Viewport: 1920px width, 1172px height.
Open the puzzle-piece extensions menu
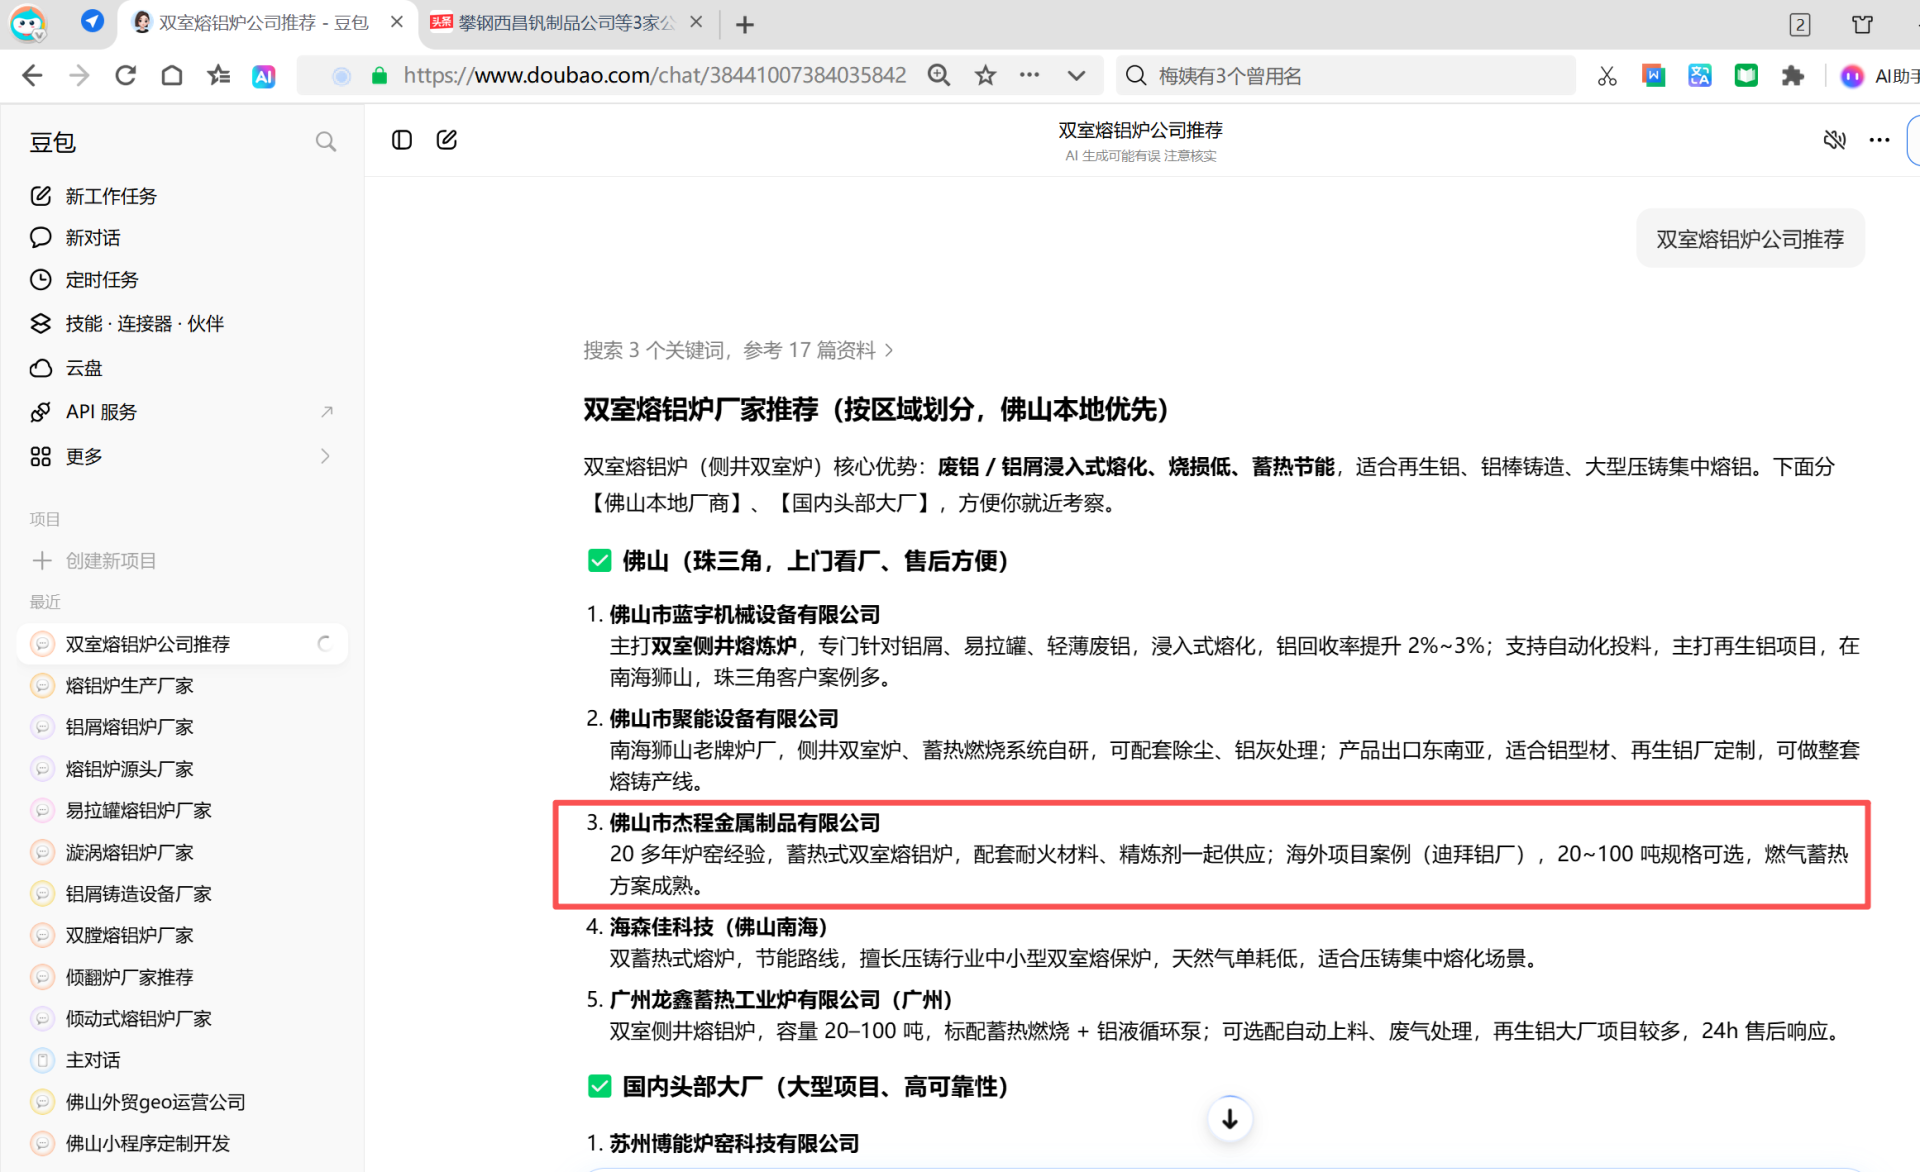point(1793,76)
